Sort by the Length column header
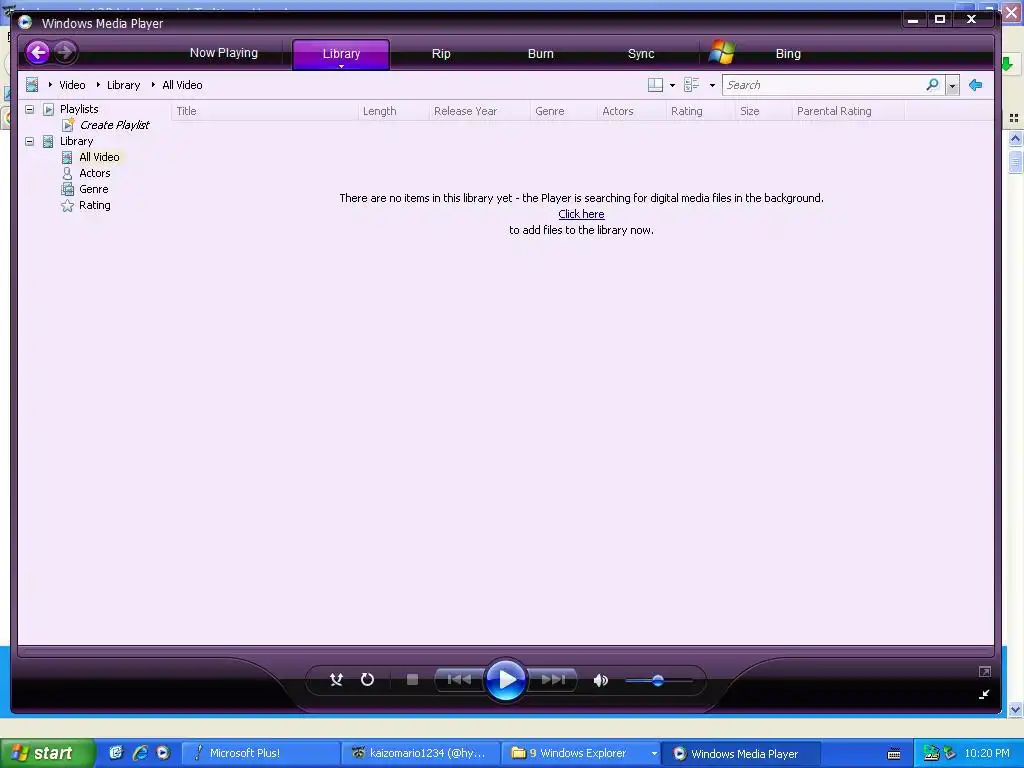1024x768 pixels. pyautogui.click(x=394, y=111)
